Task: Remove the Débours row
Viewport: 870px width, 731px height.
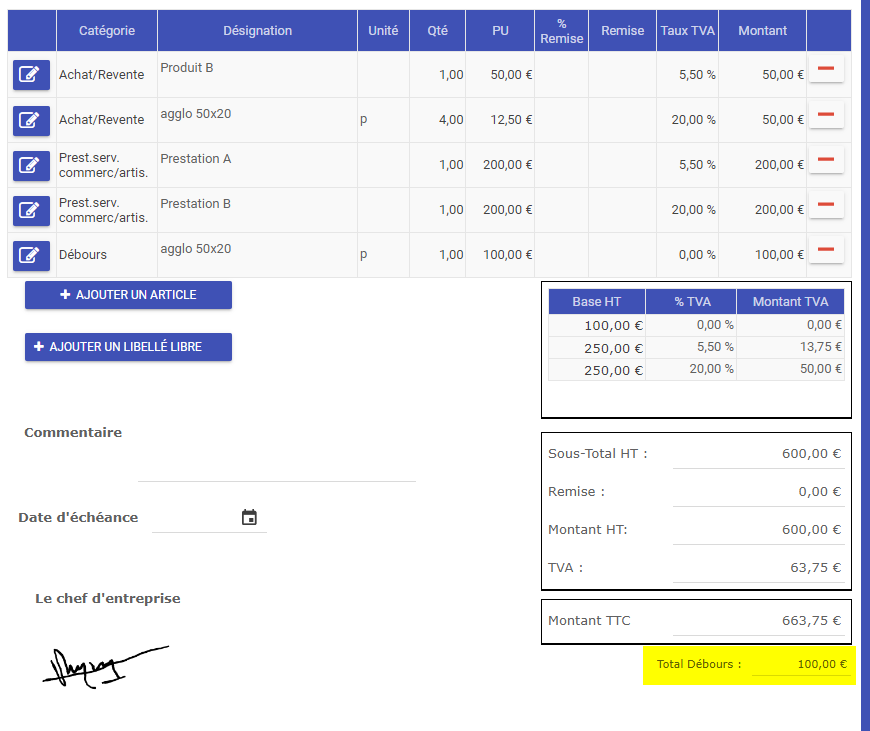Action: pyautogui.click(x=826, y=250)
